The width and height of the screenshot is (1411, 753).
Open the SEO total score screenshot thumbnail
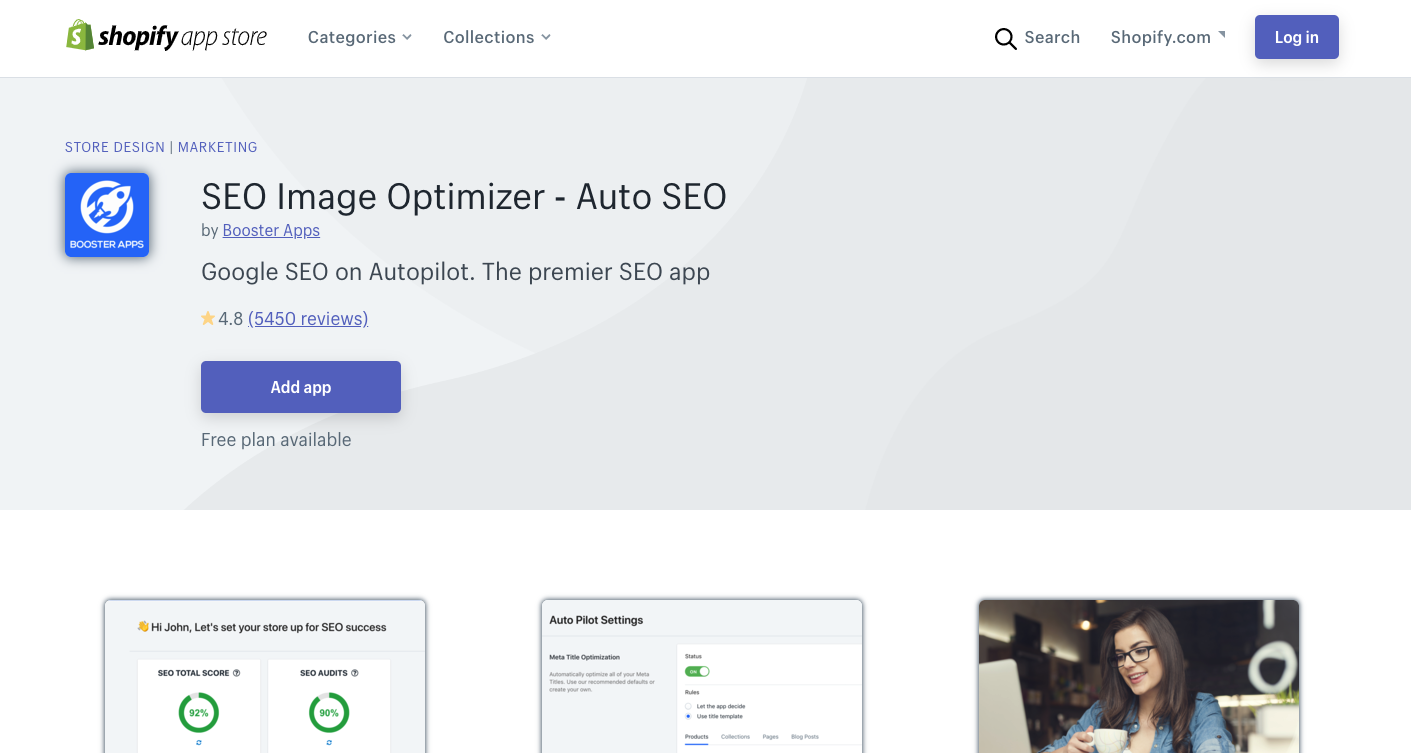coord(265,676)
